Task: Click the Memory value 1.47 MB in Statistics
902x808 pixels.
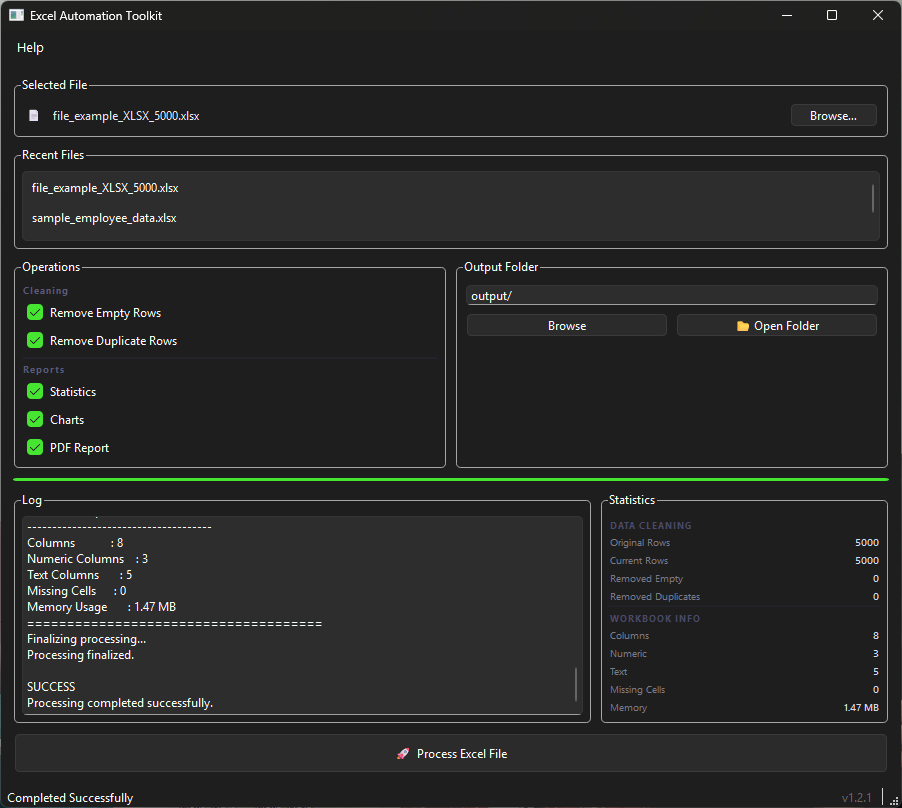Action: (861, 707)
